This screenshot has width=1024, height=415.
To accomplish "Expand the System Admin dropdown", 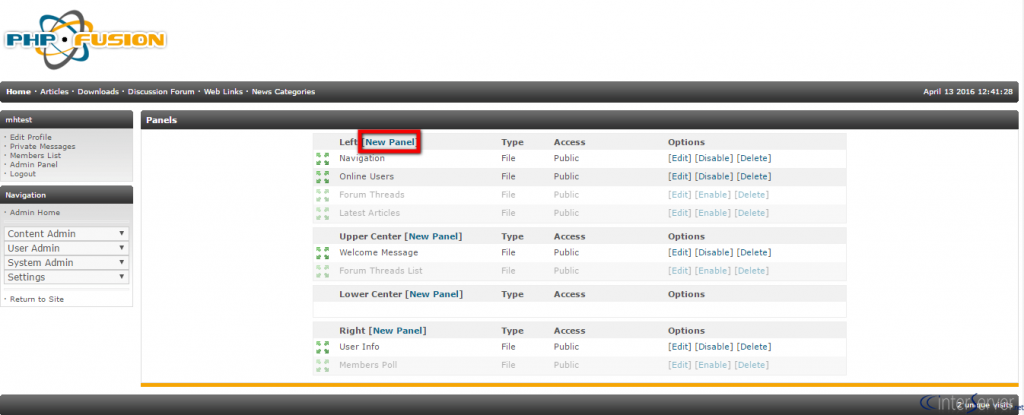I will [x=67, y=263].
